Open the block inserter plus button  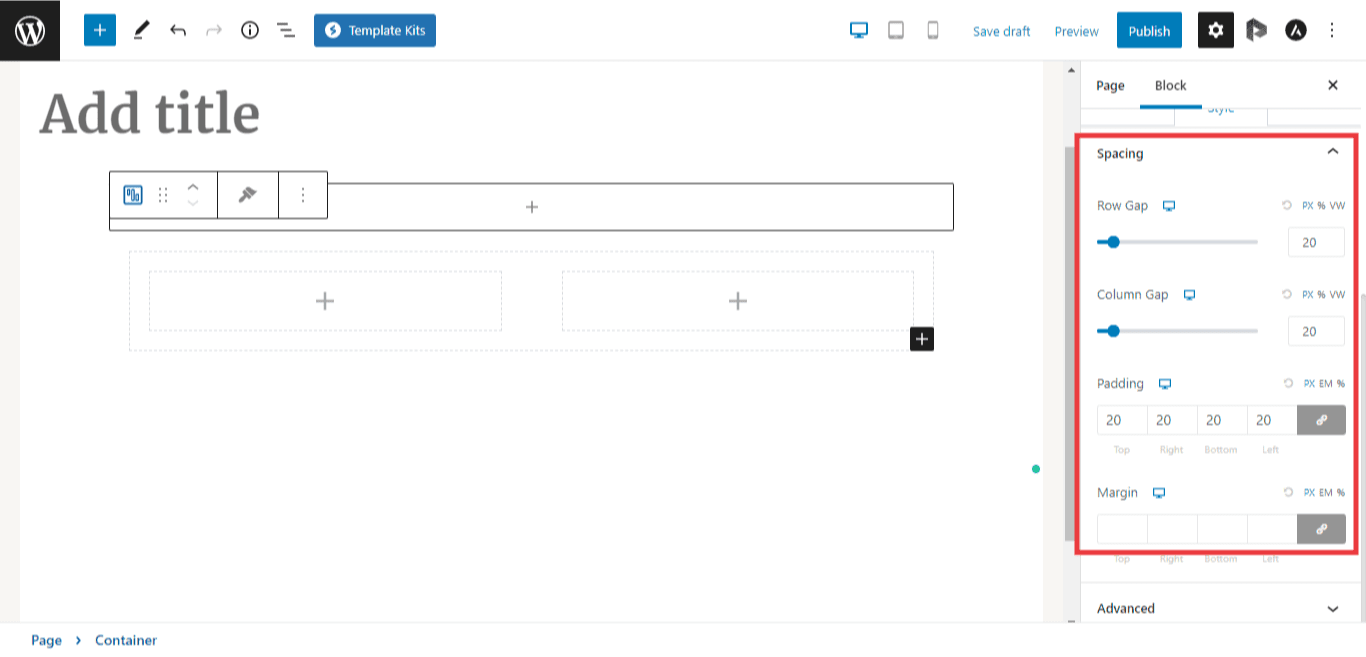pos(100,30)
